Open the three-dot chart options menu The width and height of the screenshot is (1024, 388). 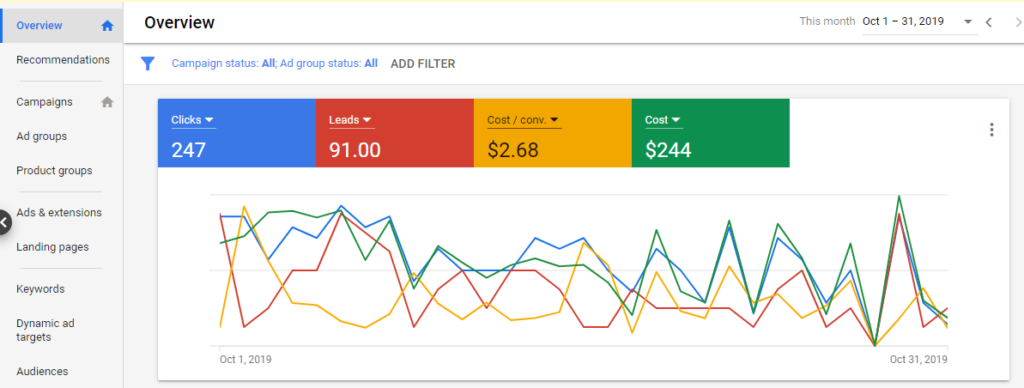tap(991, 129)
